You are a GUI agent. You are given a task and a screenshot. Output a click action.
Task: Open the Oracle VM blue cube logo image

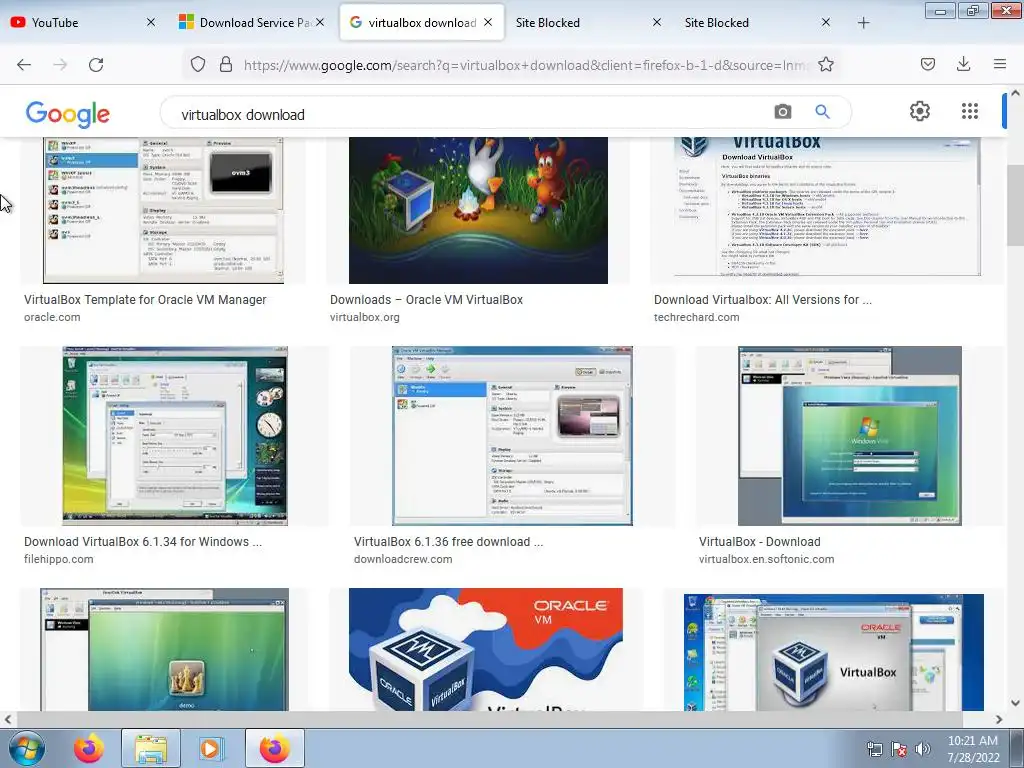[x=486, y=649]
